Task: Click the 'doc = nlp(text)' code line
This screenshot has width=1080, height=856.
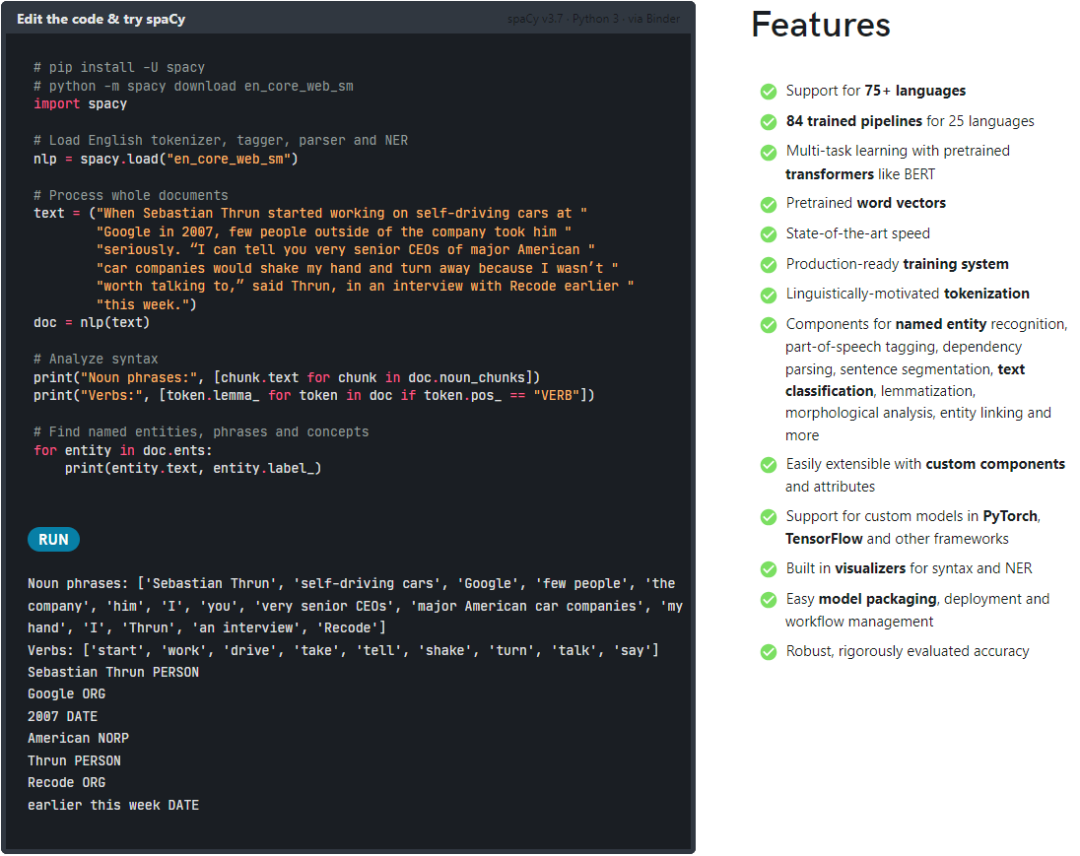Action: pyautogui.click(x=92, y=322)
